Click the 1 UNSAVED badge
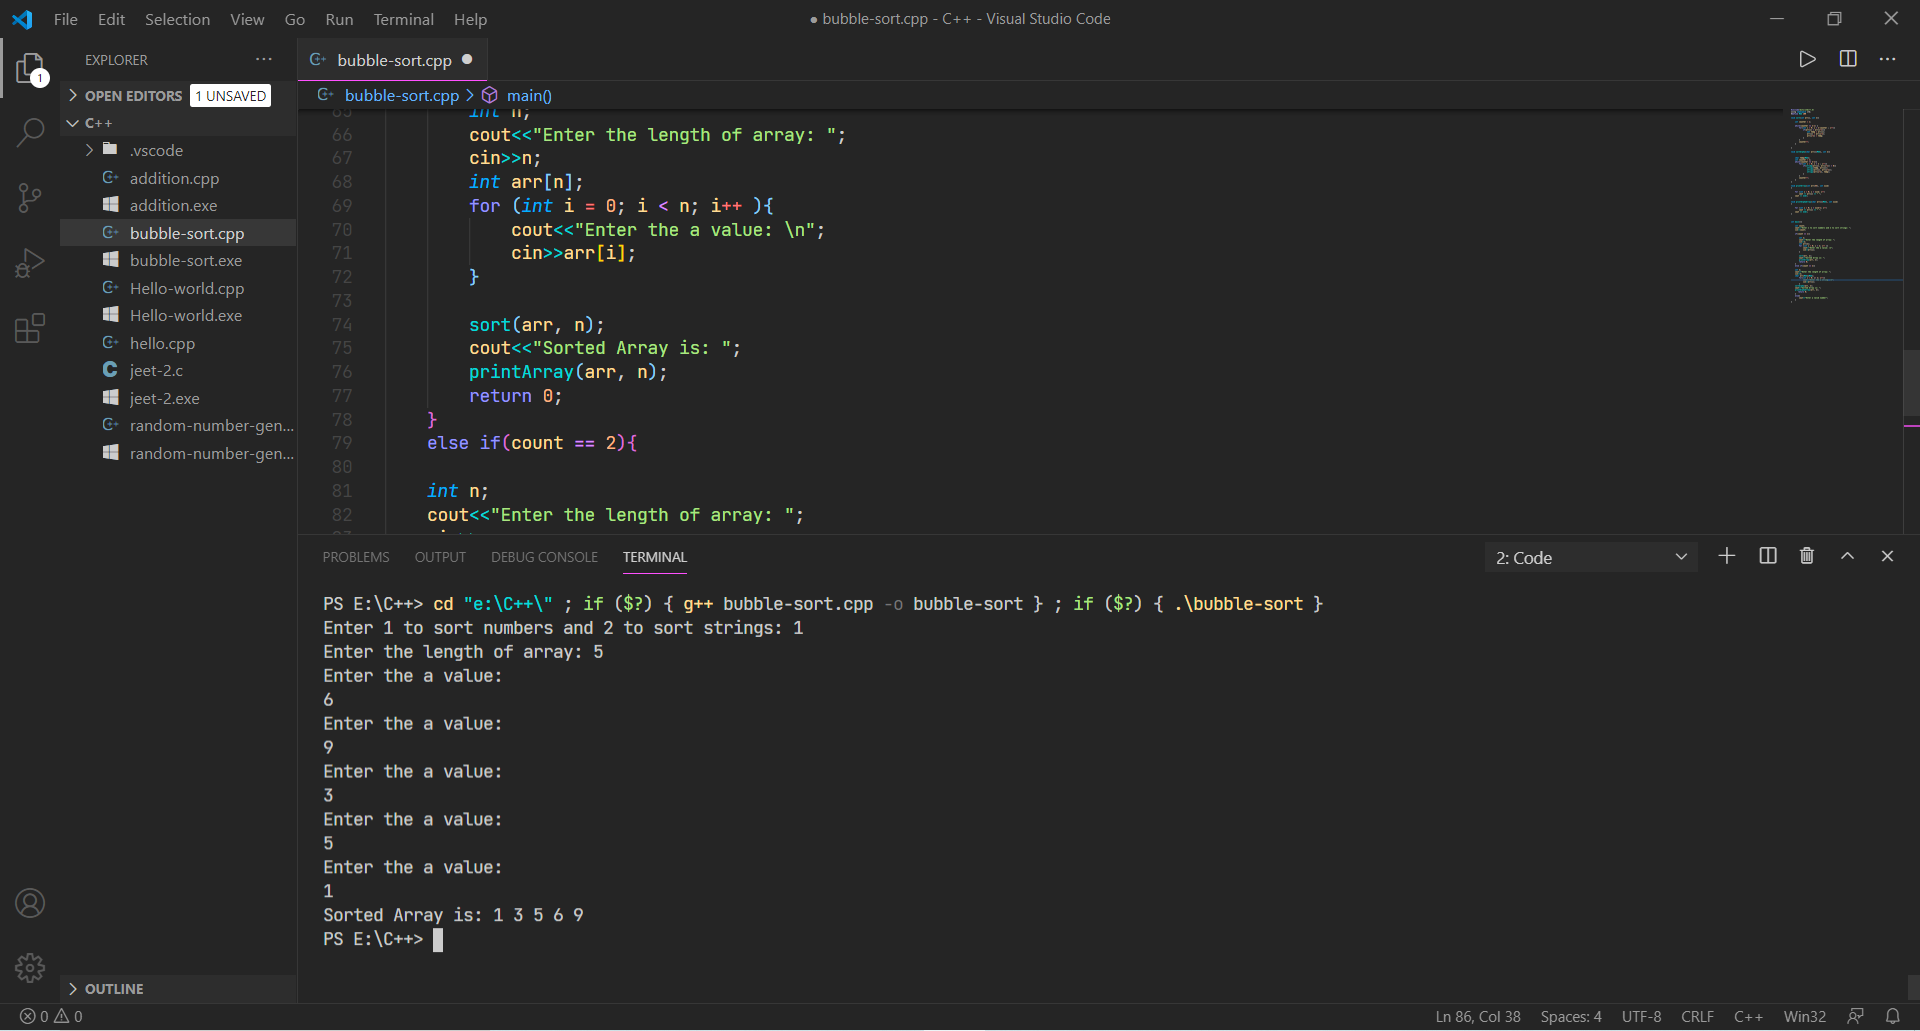1920x1031 pixels. (231, 95)
